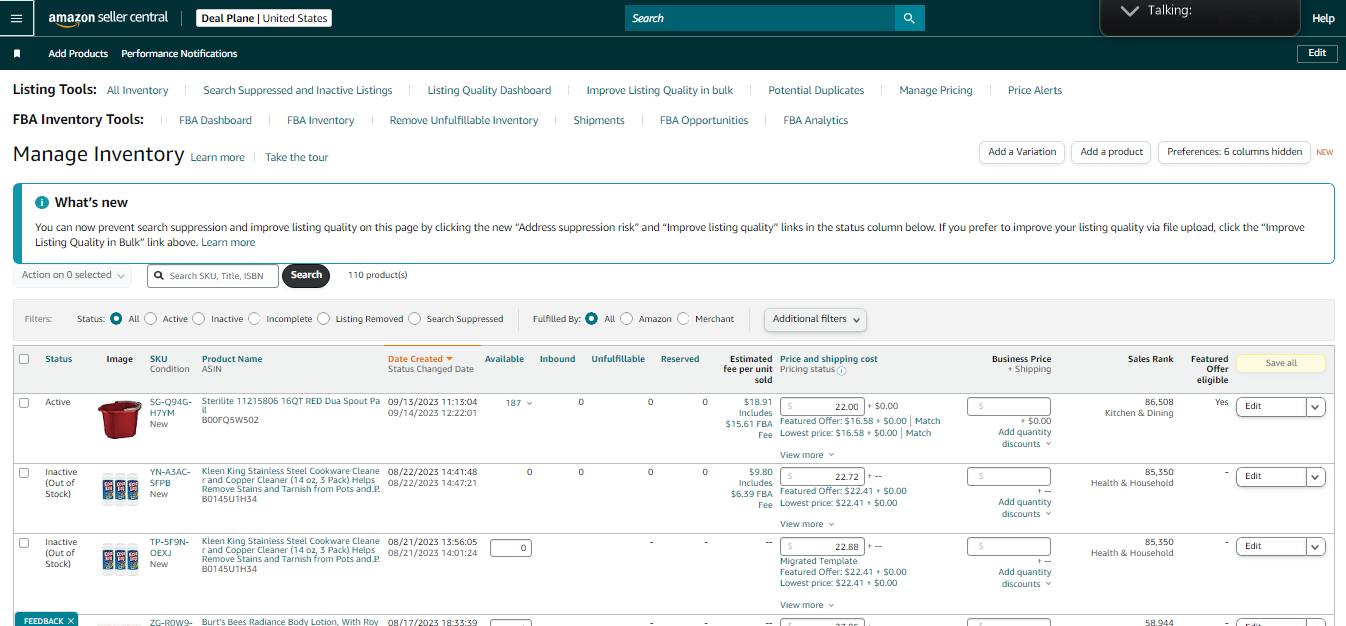Click the inventory Search button
The width and height of the screenshot is (1346, 626).
tap(306, 275)
